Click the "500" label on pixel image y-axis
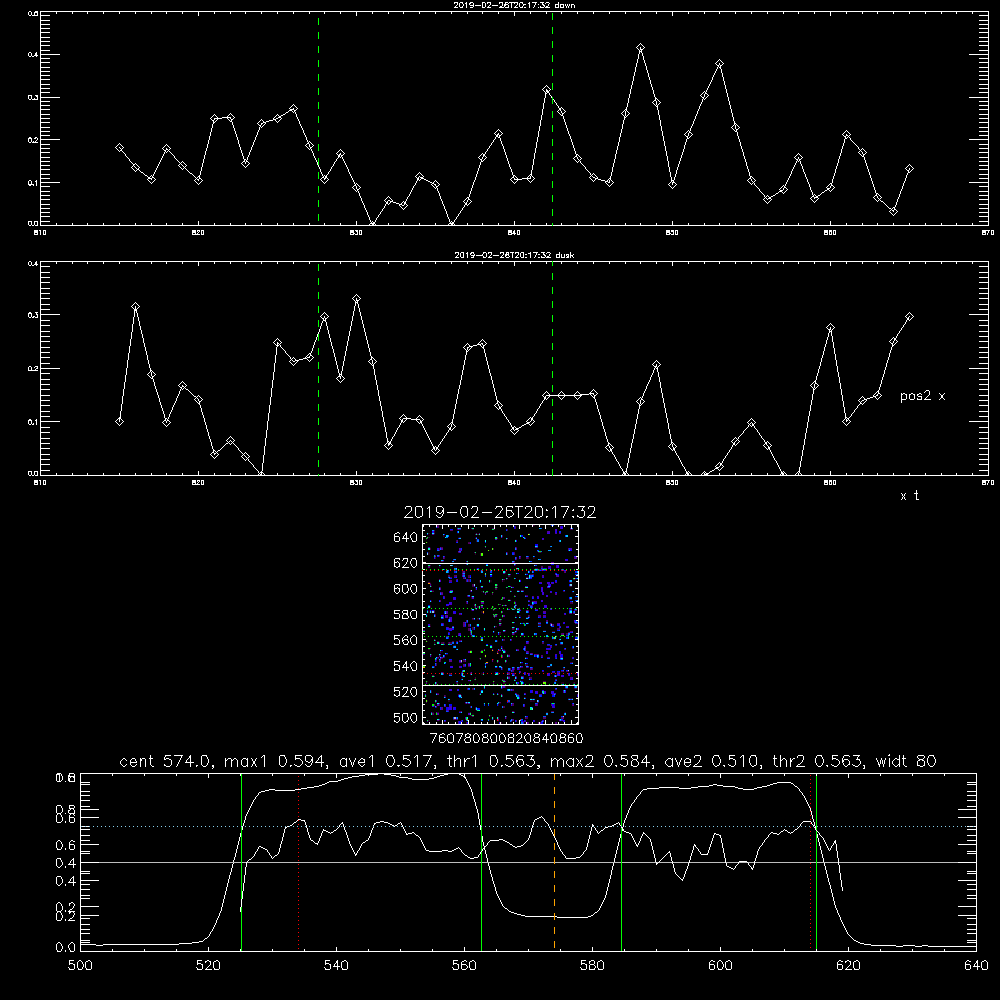Screen dimensions: 1000x1000 click(406, 717)
